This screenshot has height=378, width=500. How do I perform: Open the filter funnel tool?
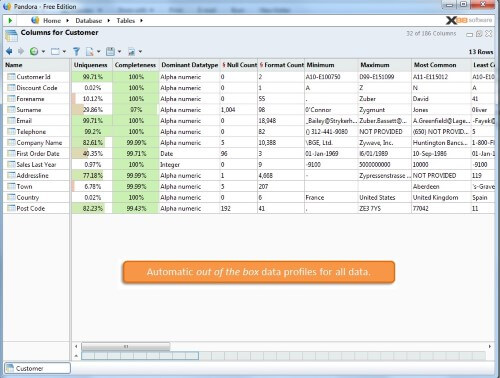click(x=77, y=51)
